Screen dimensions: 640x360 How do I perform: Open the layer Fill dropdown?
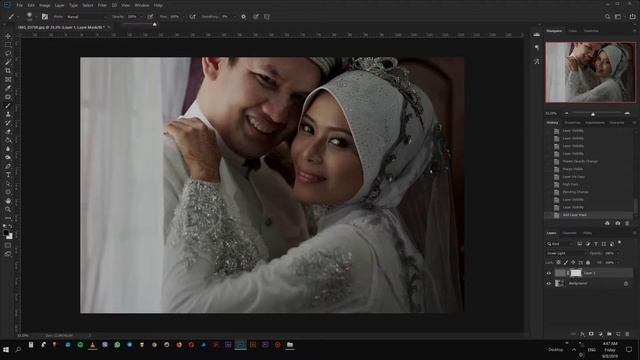pyautogui.click(x=618, y=262)
